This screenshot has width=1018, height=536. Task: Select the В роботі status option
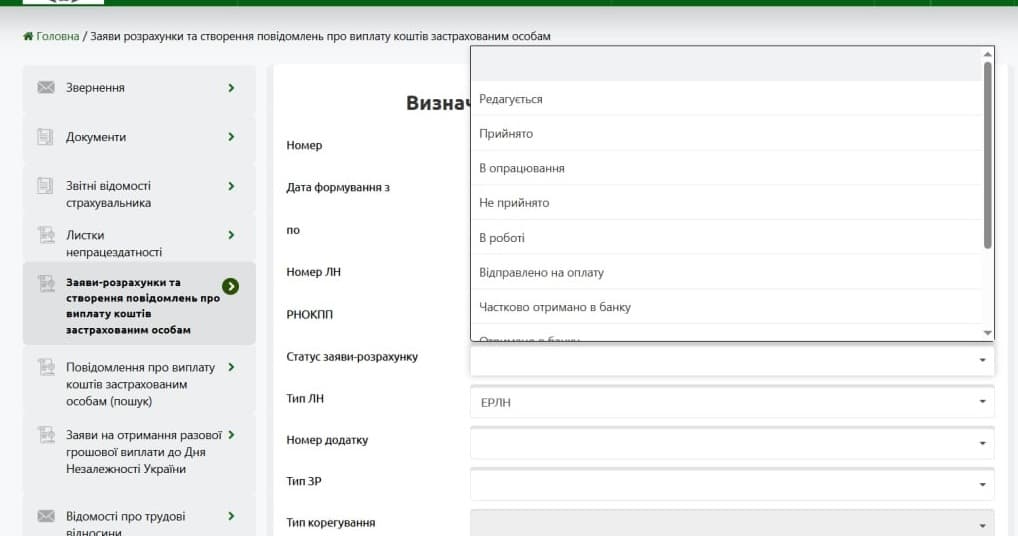(x=727, y=238)
